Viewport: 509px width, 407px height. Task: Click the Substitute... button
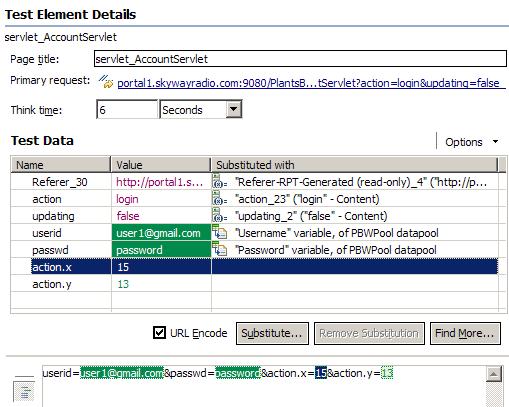click(x=272, y=333)
